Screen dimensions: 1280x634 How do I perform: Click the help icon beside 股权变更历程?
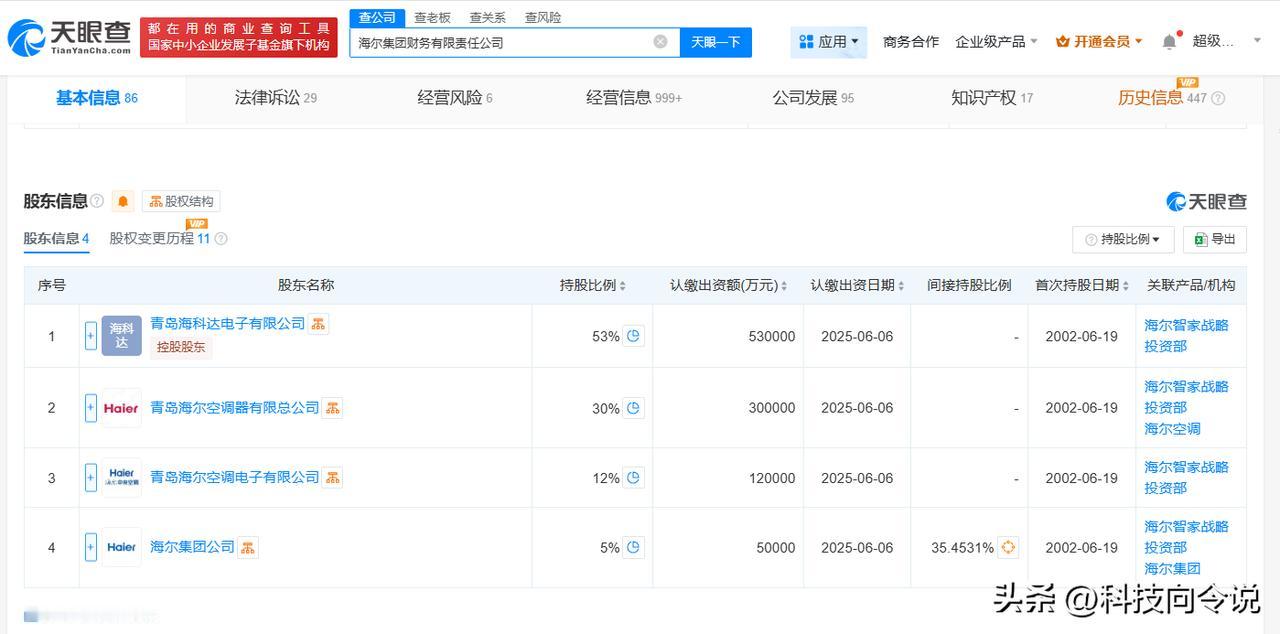tap(221, 239)
